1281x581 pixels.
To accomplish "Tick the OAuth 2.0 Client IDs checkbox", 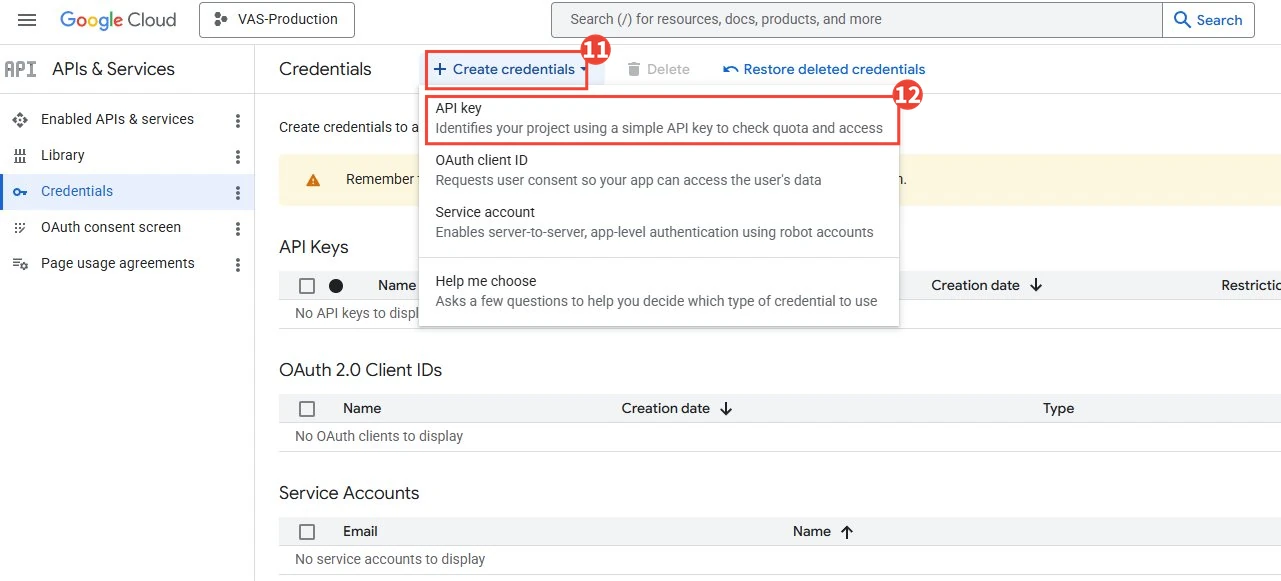I will 307,409.
